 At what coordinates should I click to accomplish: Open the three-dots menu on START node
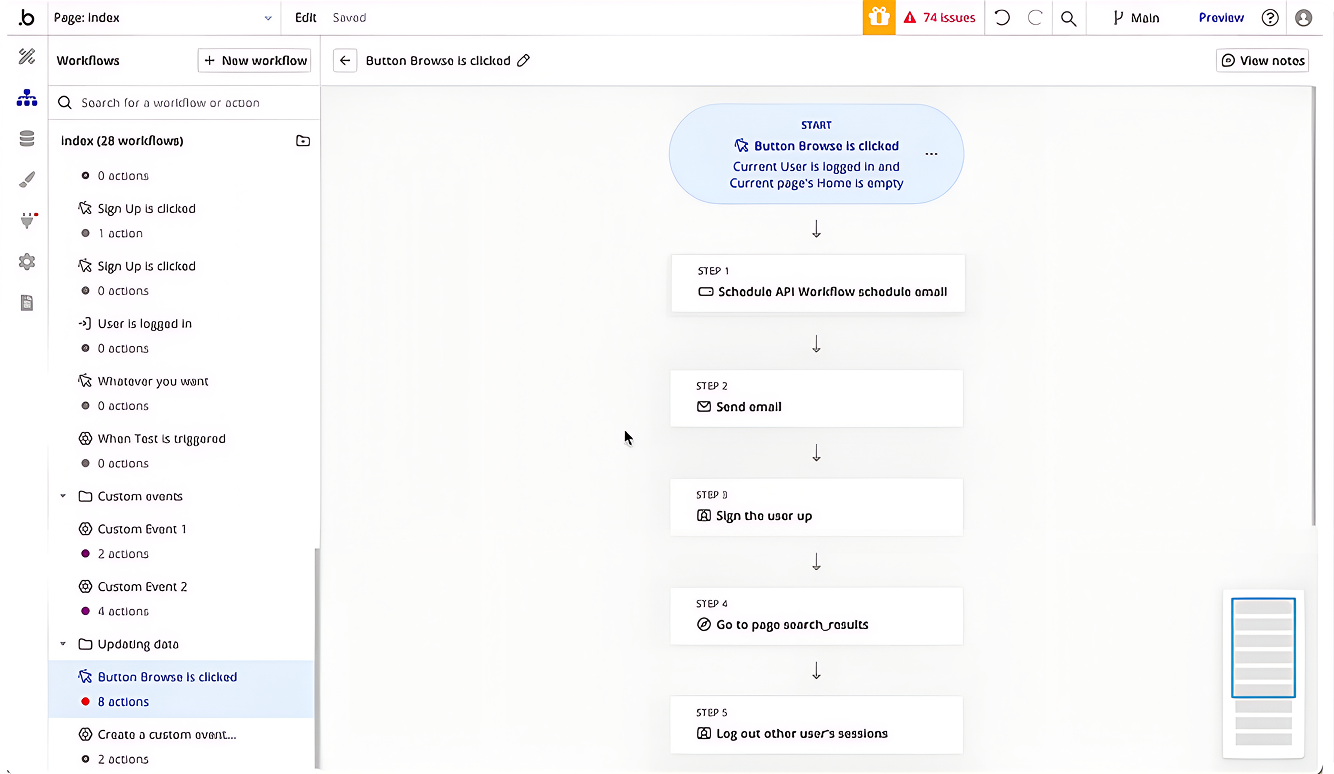click(x=931, y=154)
